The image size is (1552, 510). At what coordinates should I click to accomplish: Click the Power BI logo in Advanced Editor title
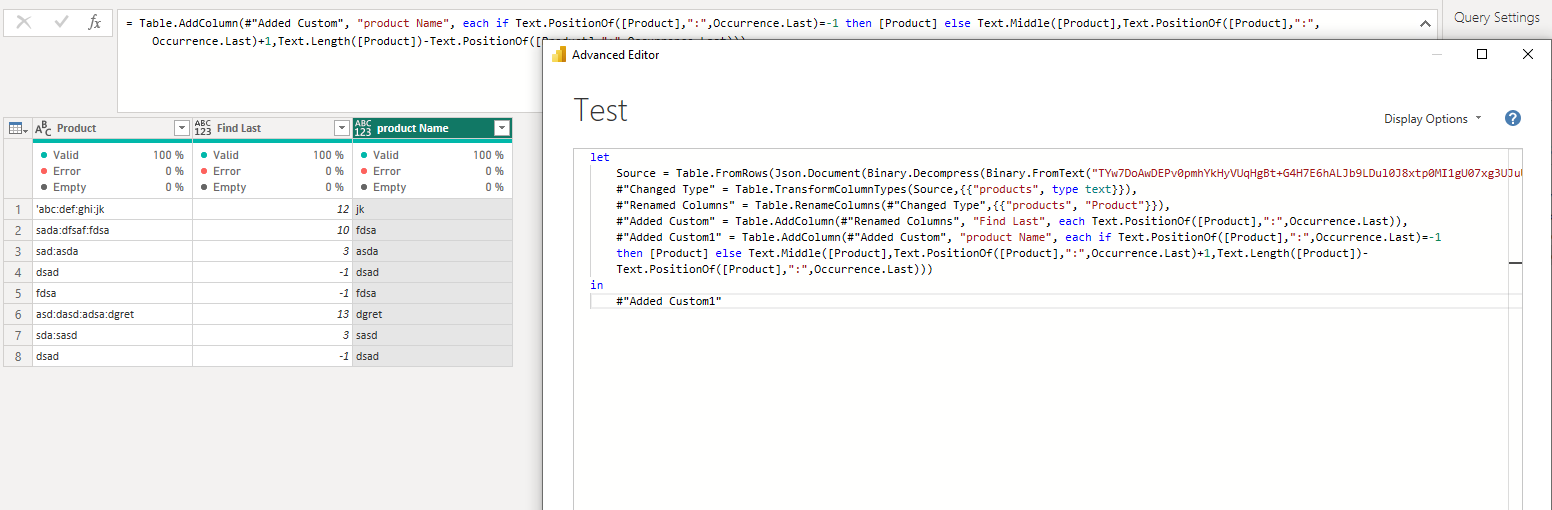click(559, 55)
